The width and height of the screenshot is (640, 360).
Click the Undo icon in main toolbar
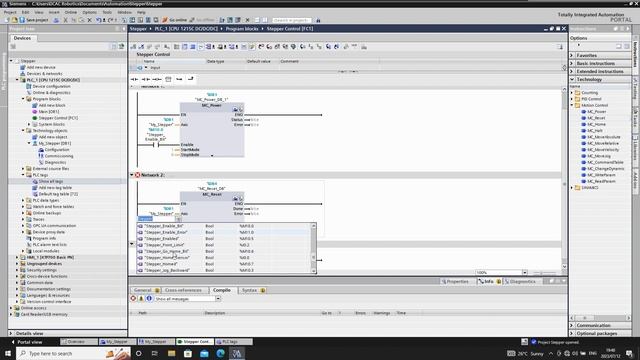point(98,20)
